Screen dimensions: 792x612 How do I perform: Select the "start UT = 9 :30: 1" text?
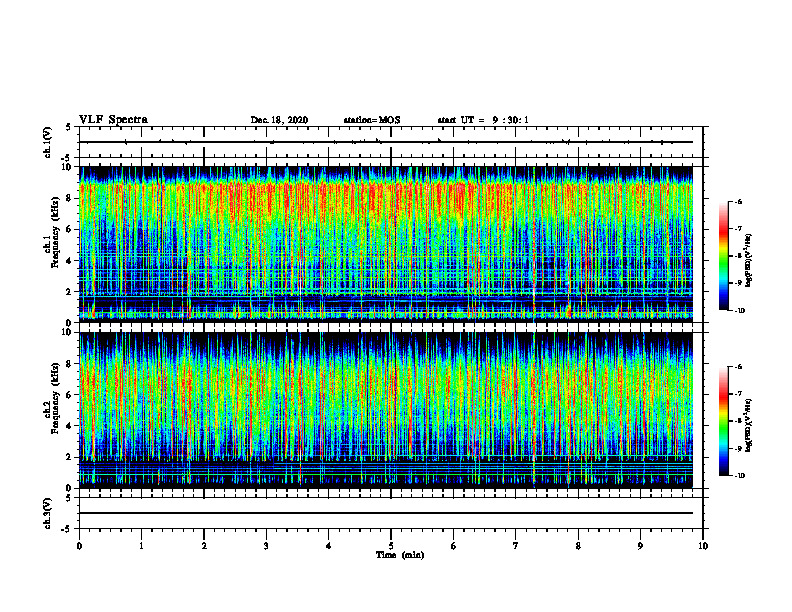[483, 120]
